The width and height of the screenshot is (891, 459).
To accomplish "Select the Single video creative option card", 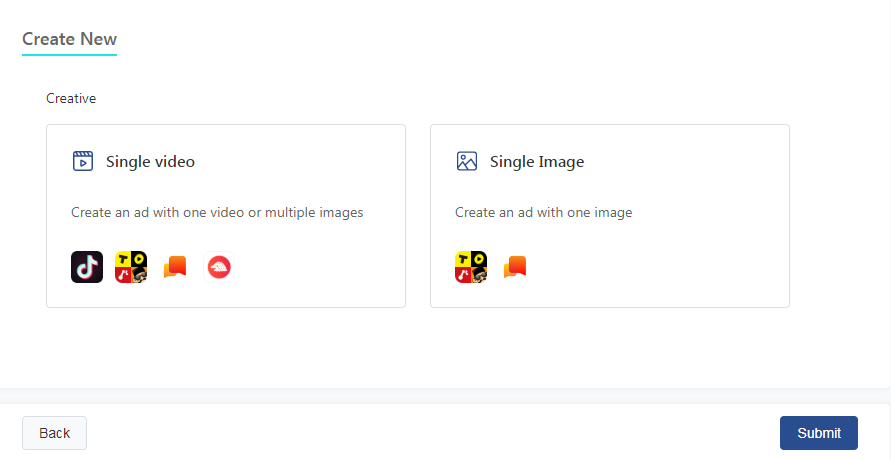I will (226, 216).
